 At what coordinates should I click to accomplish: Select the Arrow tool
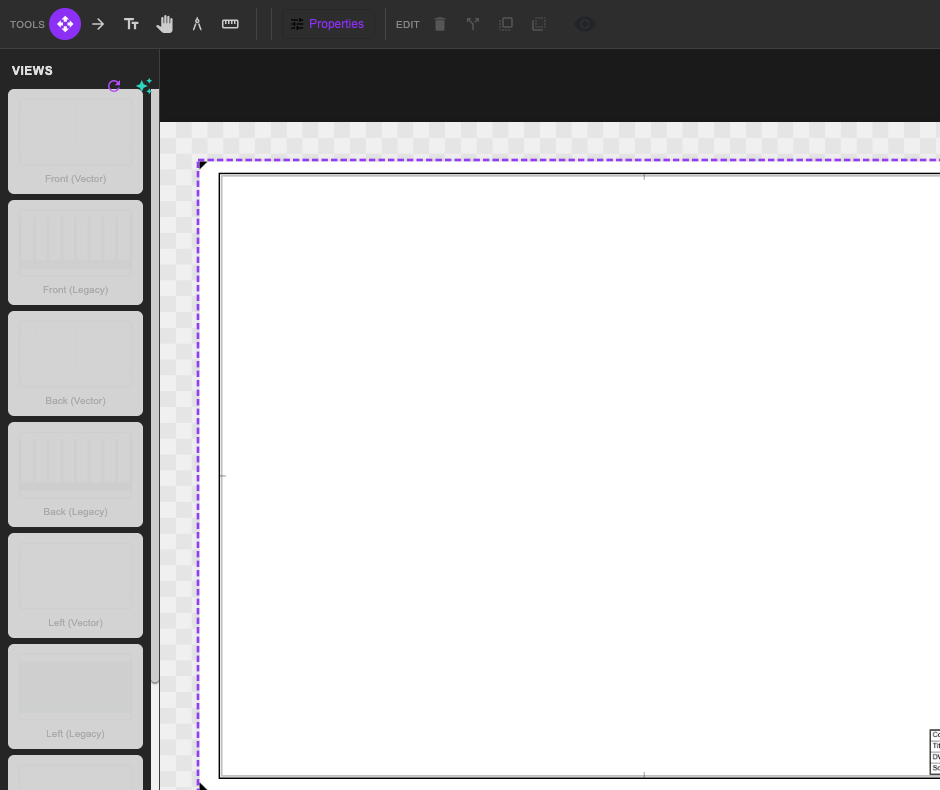[x=98, y=23]
